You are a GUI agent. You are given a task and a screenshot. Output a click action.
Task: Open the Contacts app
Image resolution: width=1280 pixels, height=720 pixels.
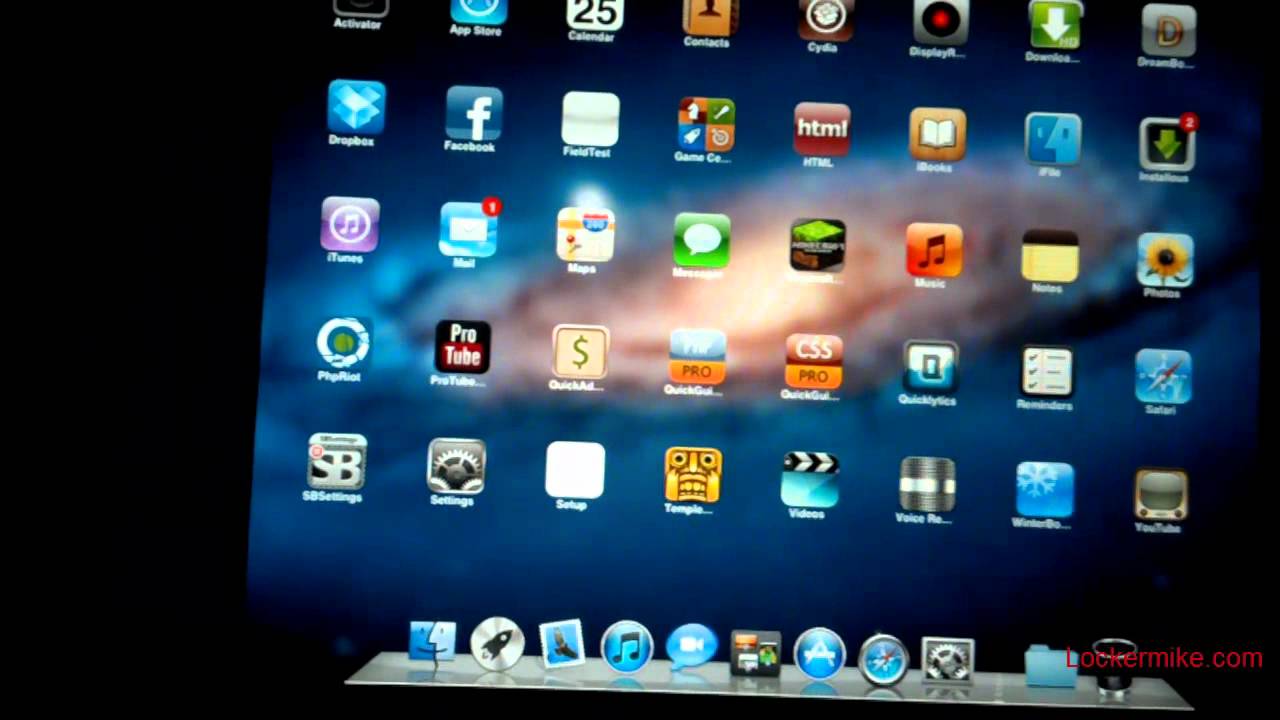click(710, 16)
